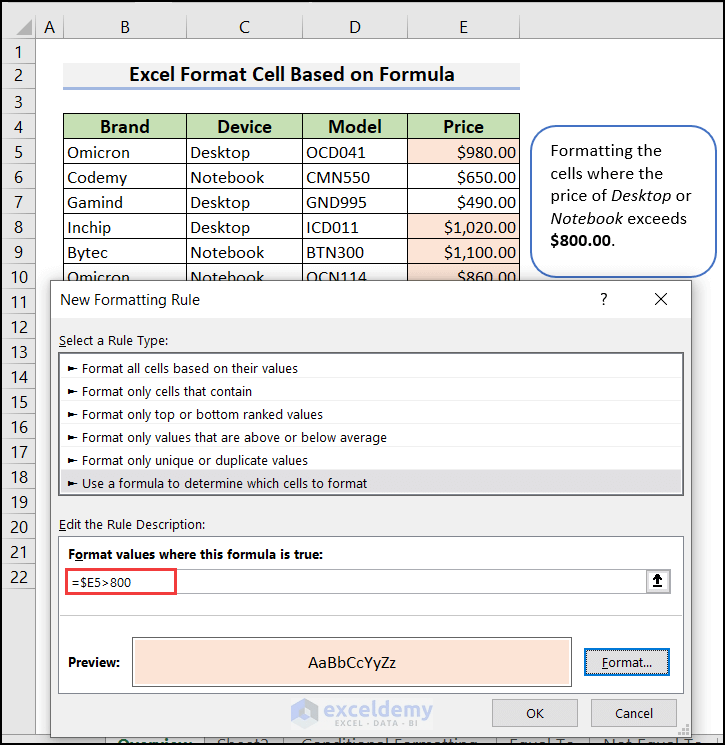Pick 'Format only unique or duplicate values'

click(371, 460)
